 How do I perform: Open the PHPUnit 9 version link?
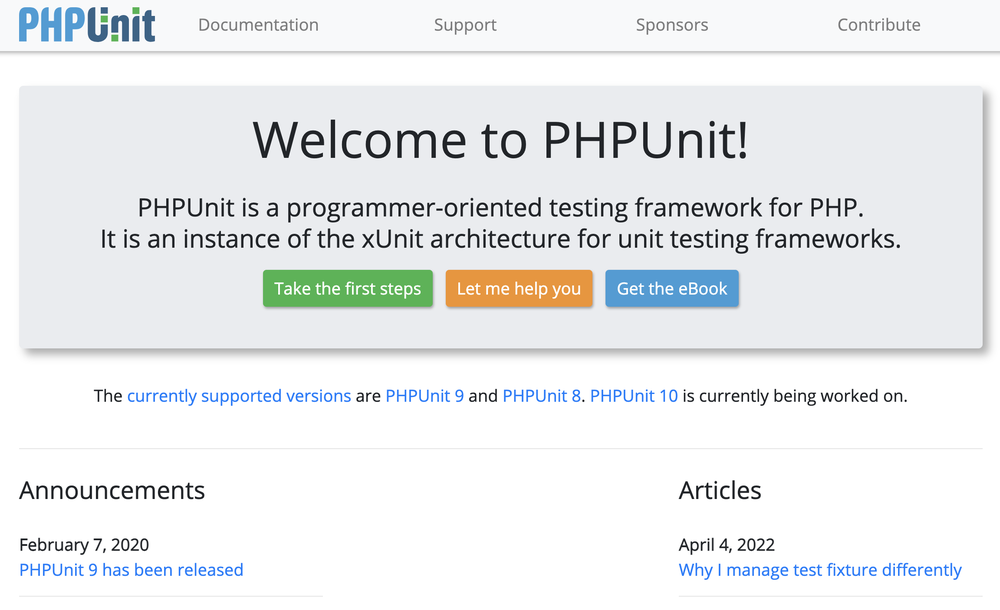point(425,396)
